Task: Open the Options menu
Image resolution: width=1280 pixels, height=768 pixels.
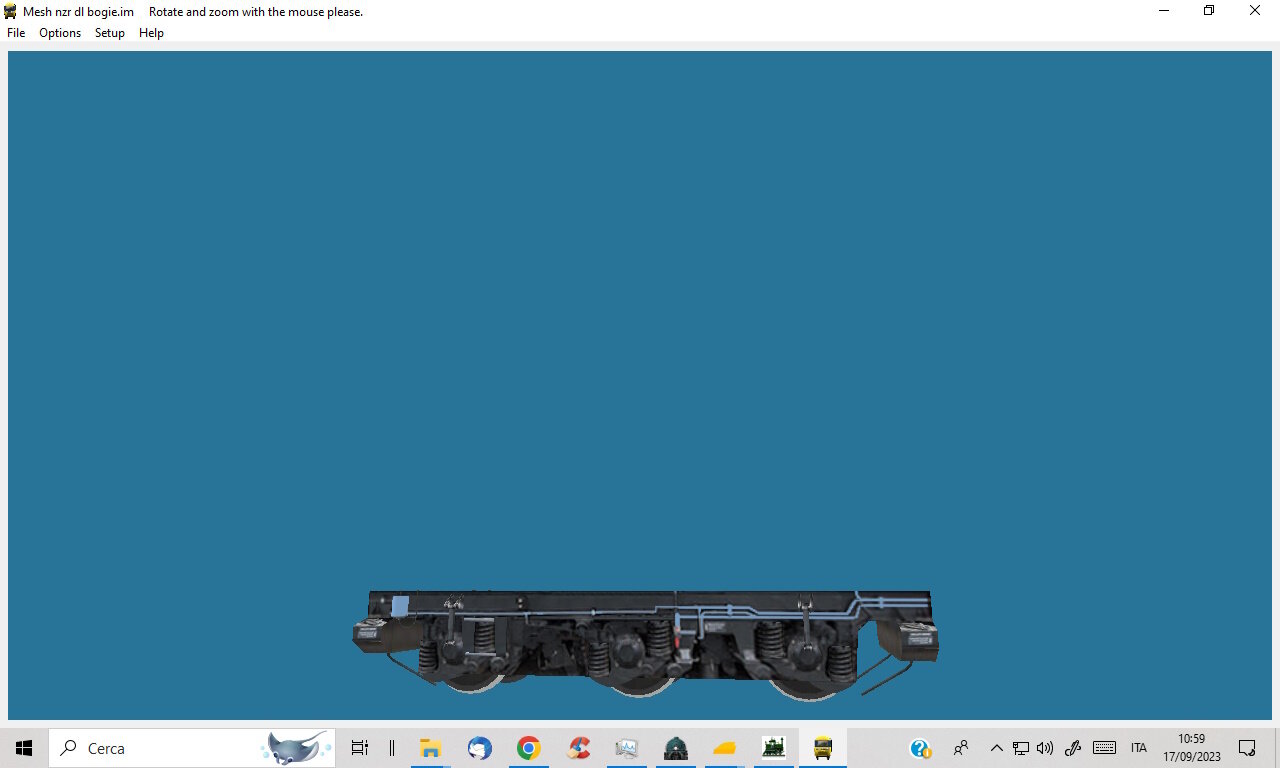Action: [x=60, y=33]
